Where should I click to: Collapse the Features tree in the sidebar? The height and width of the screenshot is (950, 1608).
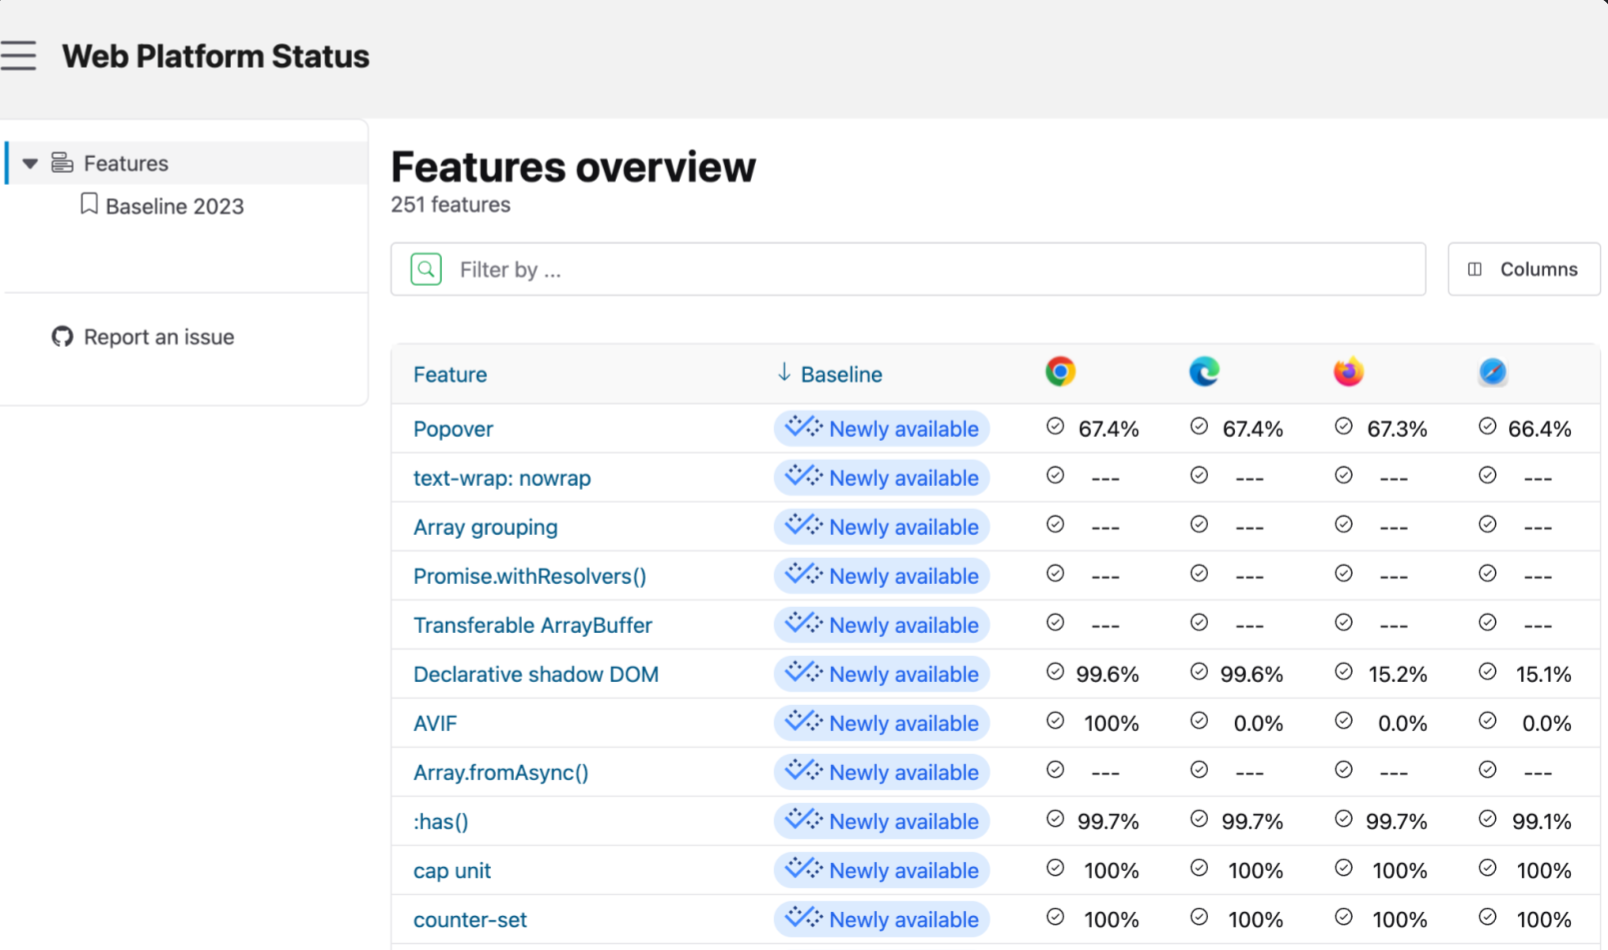pos(30,163)
